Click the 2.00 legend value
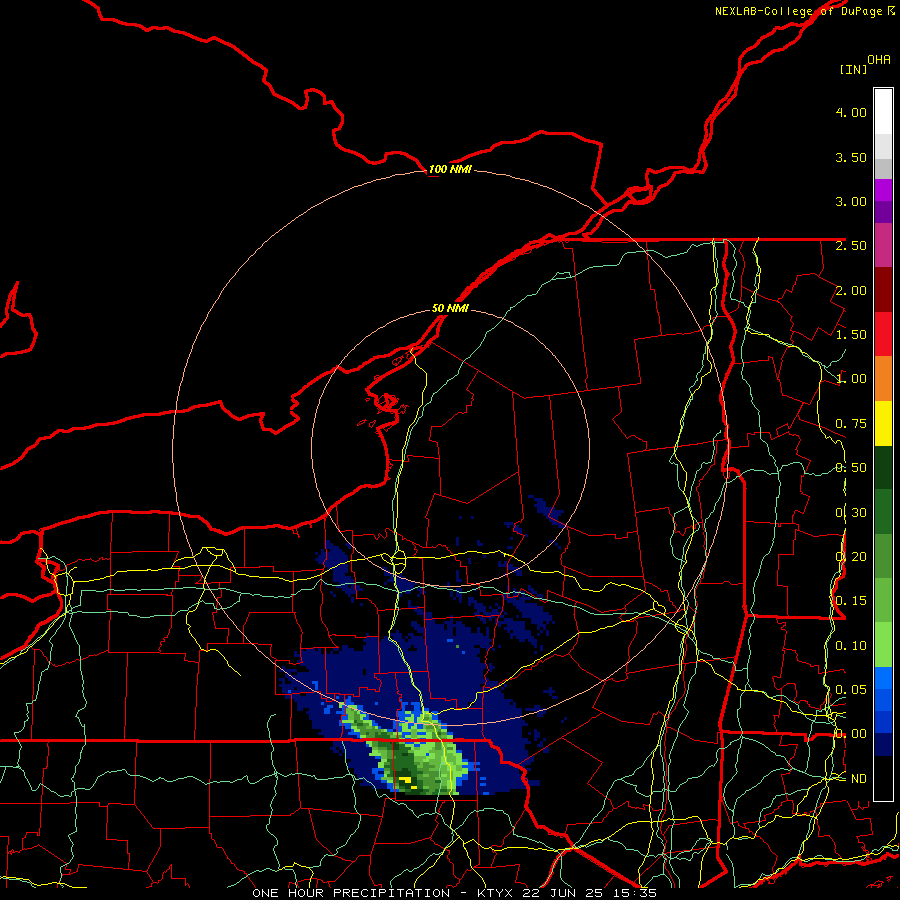 click(851, 290)
